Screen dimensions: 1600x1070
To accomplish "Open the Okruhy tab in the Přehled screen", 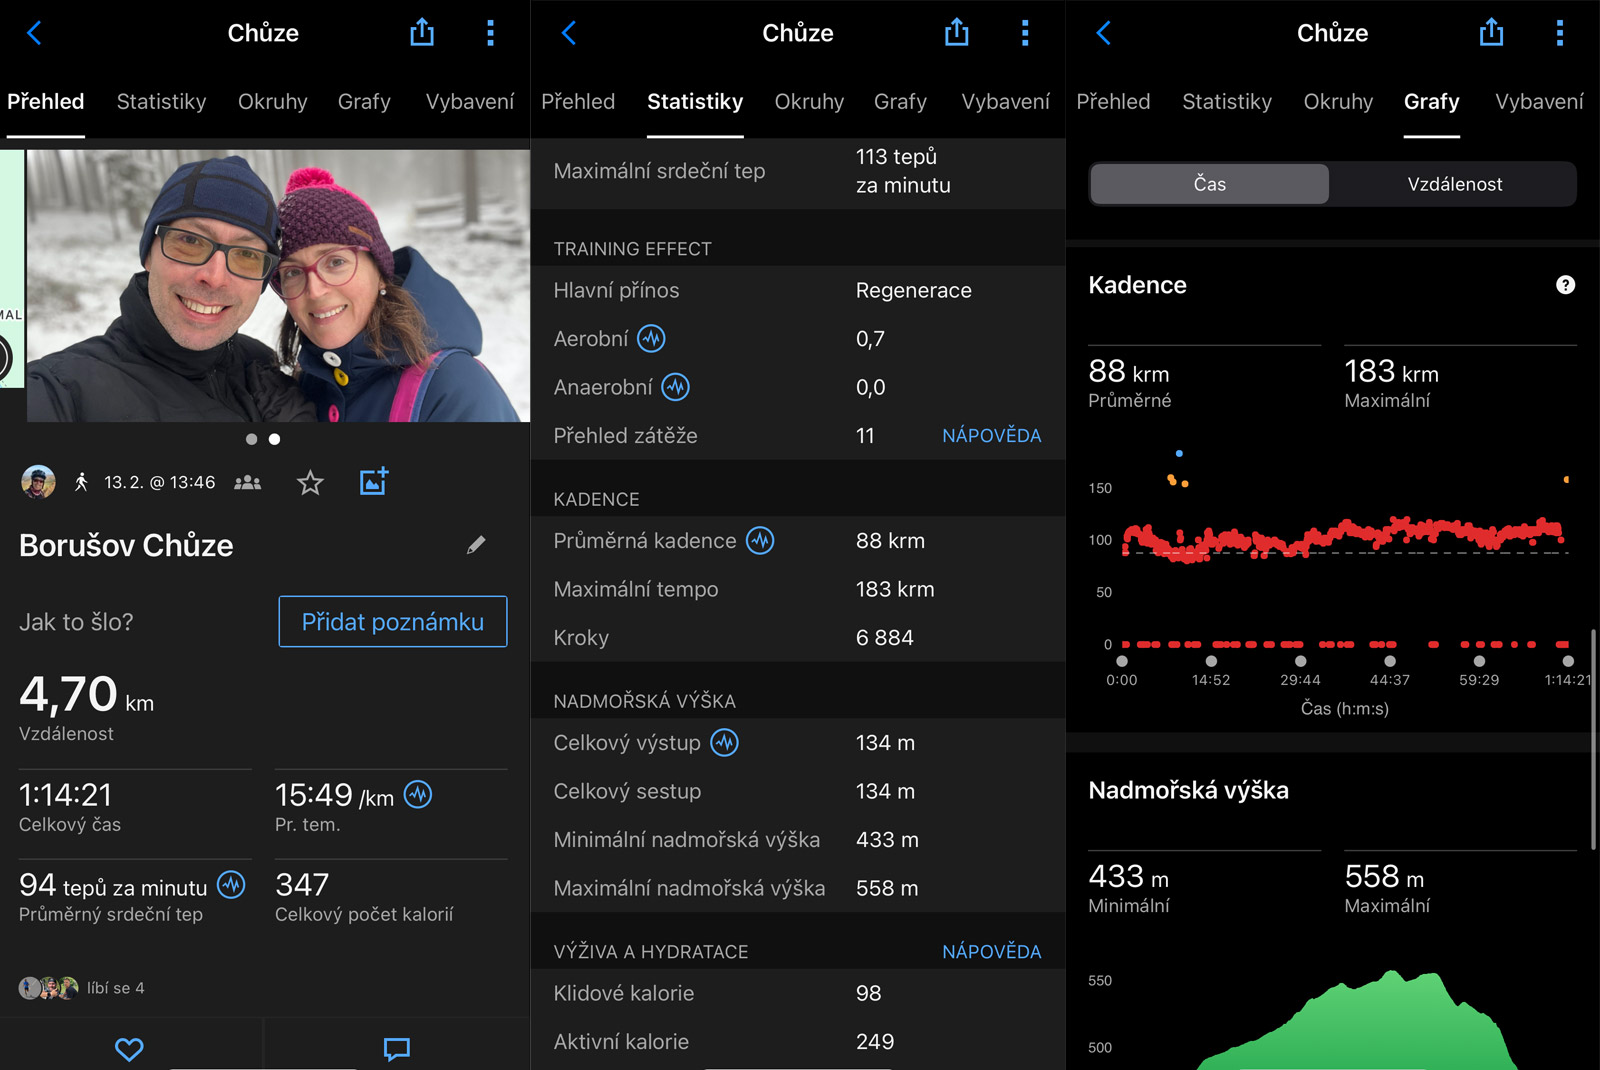I will click(272, 102).
